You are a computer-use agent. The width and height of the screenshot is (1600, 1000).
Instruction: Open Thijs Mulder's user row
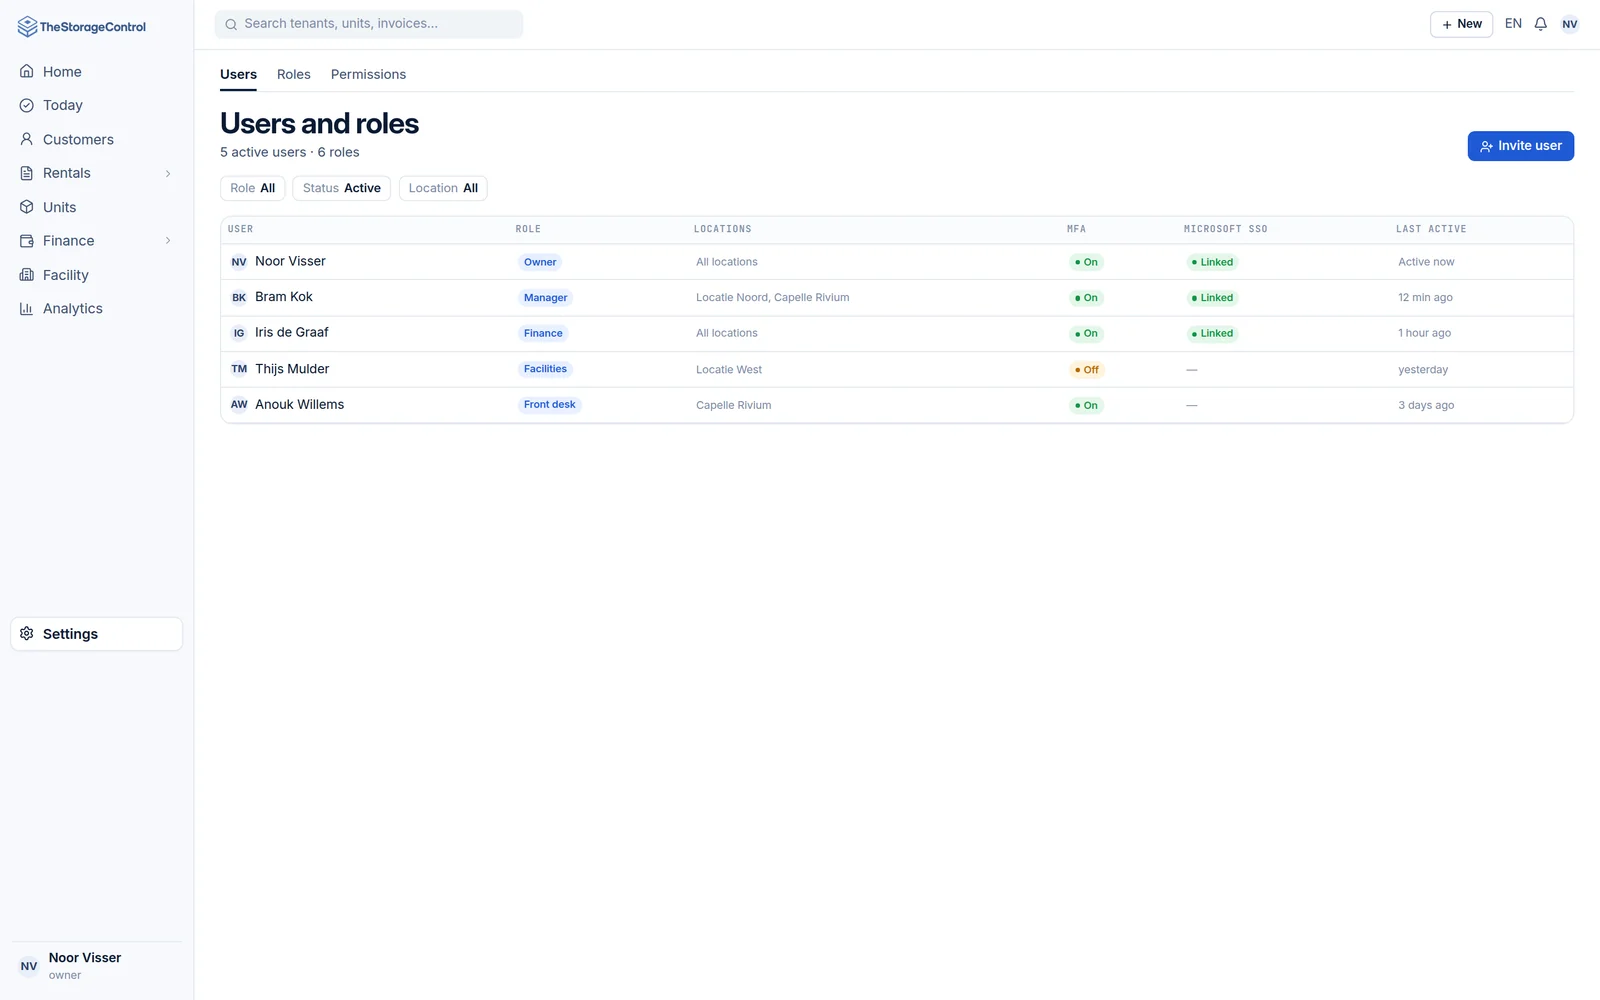click(897, 369)
